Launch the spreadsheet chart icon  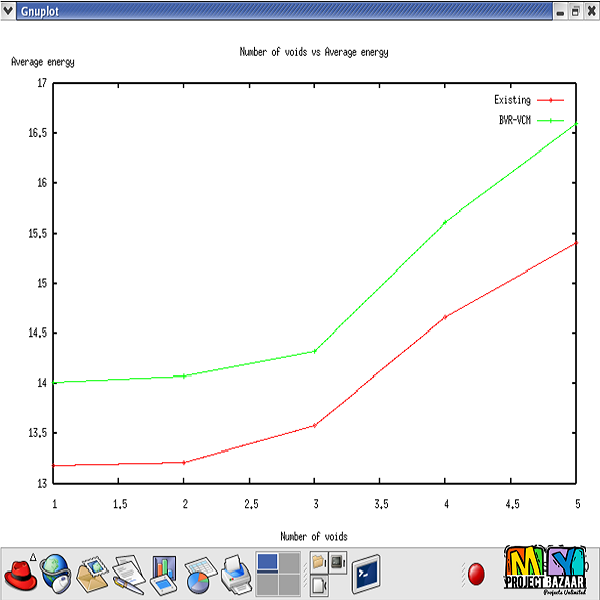200,574
